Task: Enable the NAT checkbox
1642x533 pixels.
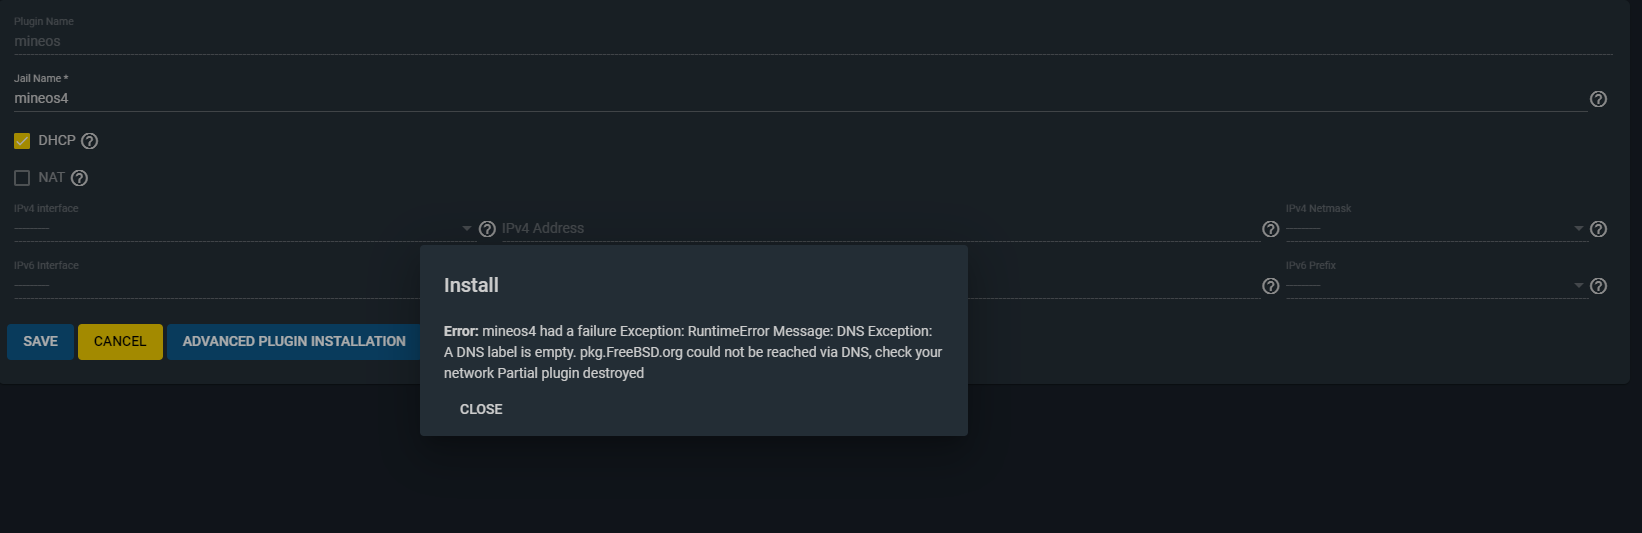Action: click(x=22, y=178)
